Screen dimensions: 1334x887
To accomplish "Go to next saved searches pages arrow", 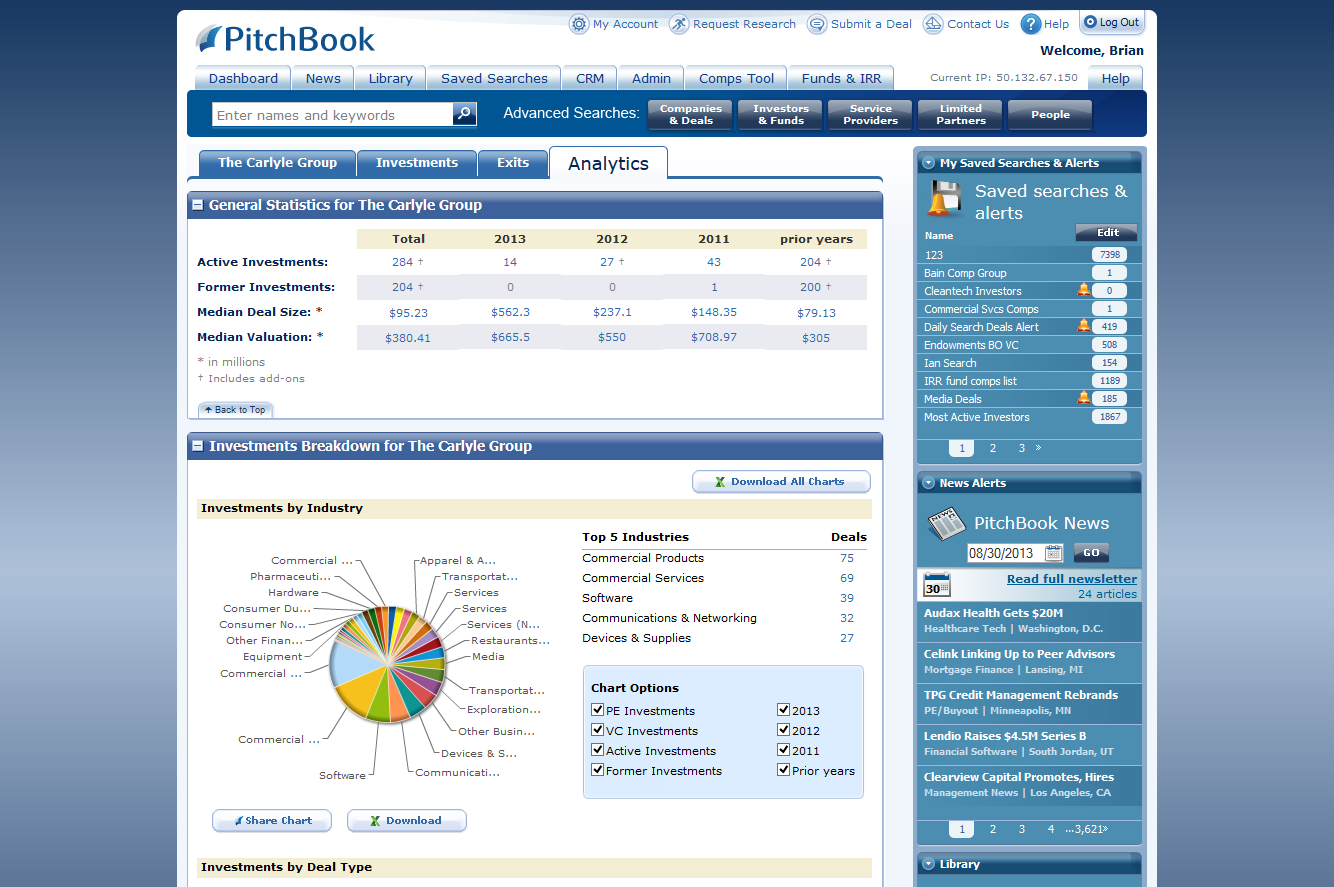I will [x=1038, y=448].
